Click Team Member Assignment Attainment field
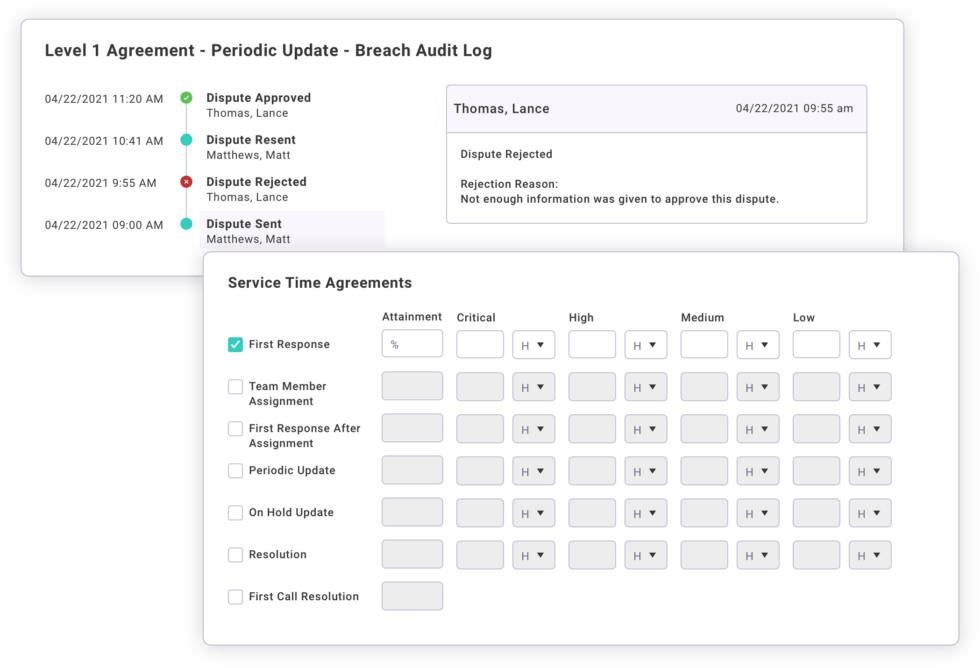The width and height of the screenshot is (980, 668). [412, 386]
